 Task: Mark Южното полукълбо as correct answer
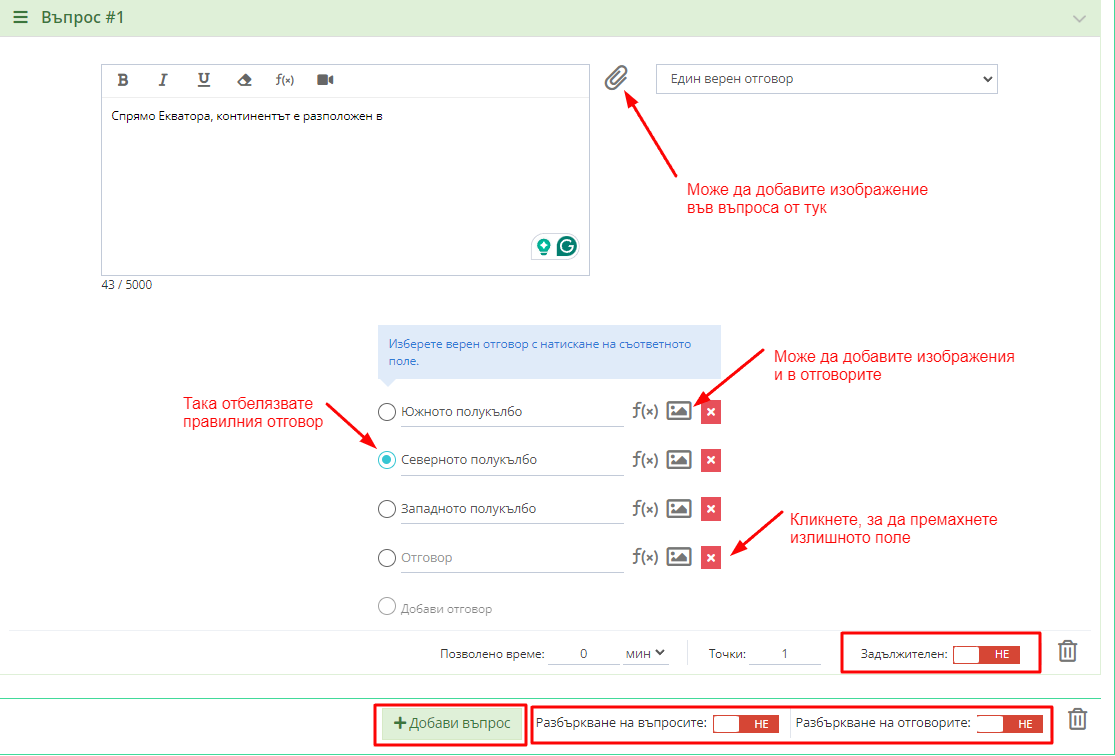tap(387, 411)
